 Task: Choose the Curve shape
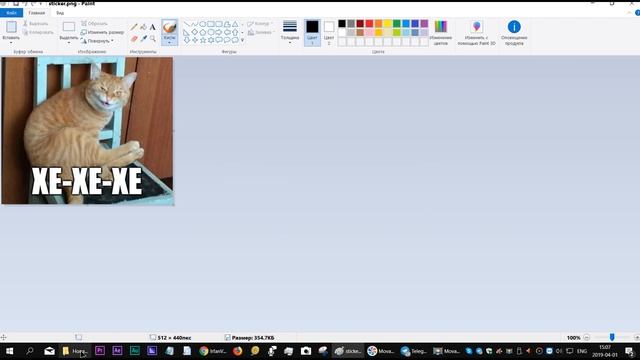click(195, 24)
